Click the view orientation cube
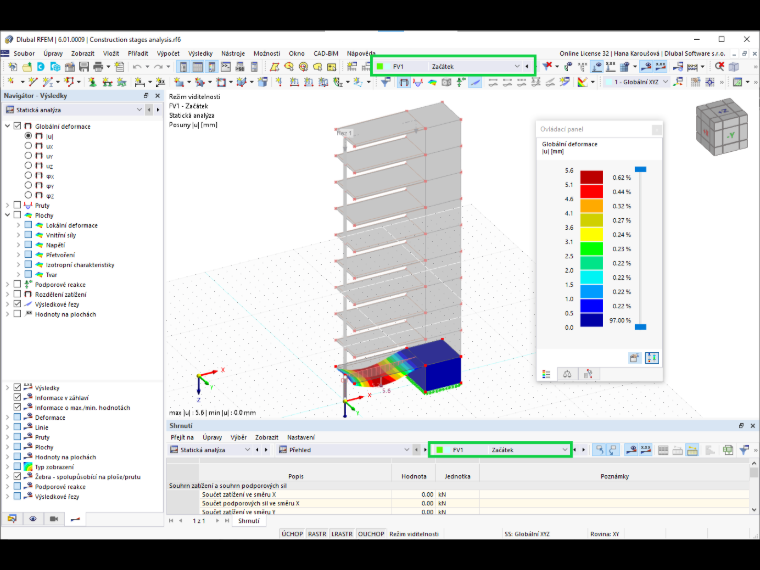Image resolution: width=760 pixels, height=570 pixels. point(721,127)
